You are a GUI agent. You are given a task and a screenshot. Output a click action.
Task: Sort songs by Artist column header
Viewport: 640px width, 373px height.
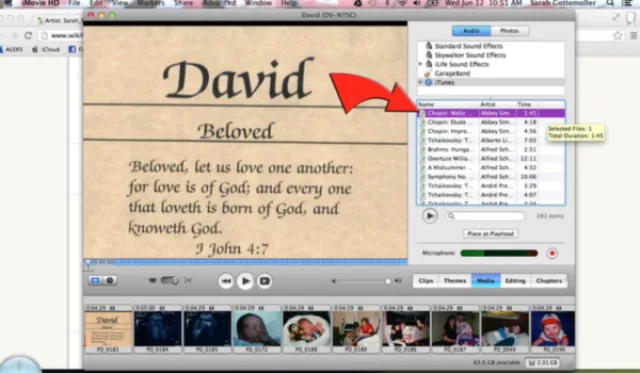pyautogui.click(x=497, y=104)
